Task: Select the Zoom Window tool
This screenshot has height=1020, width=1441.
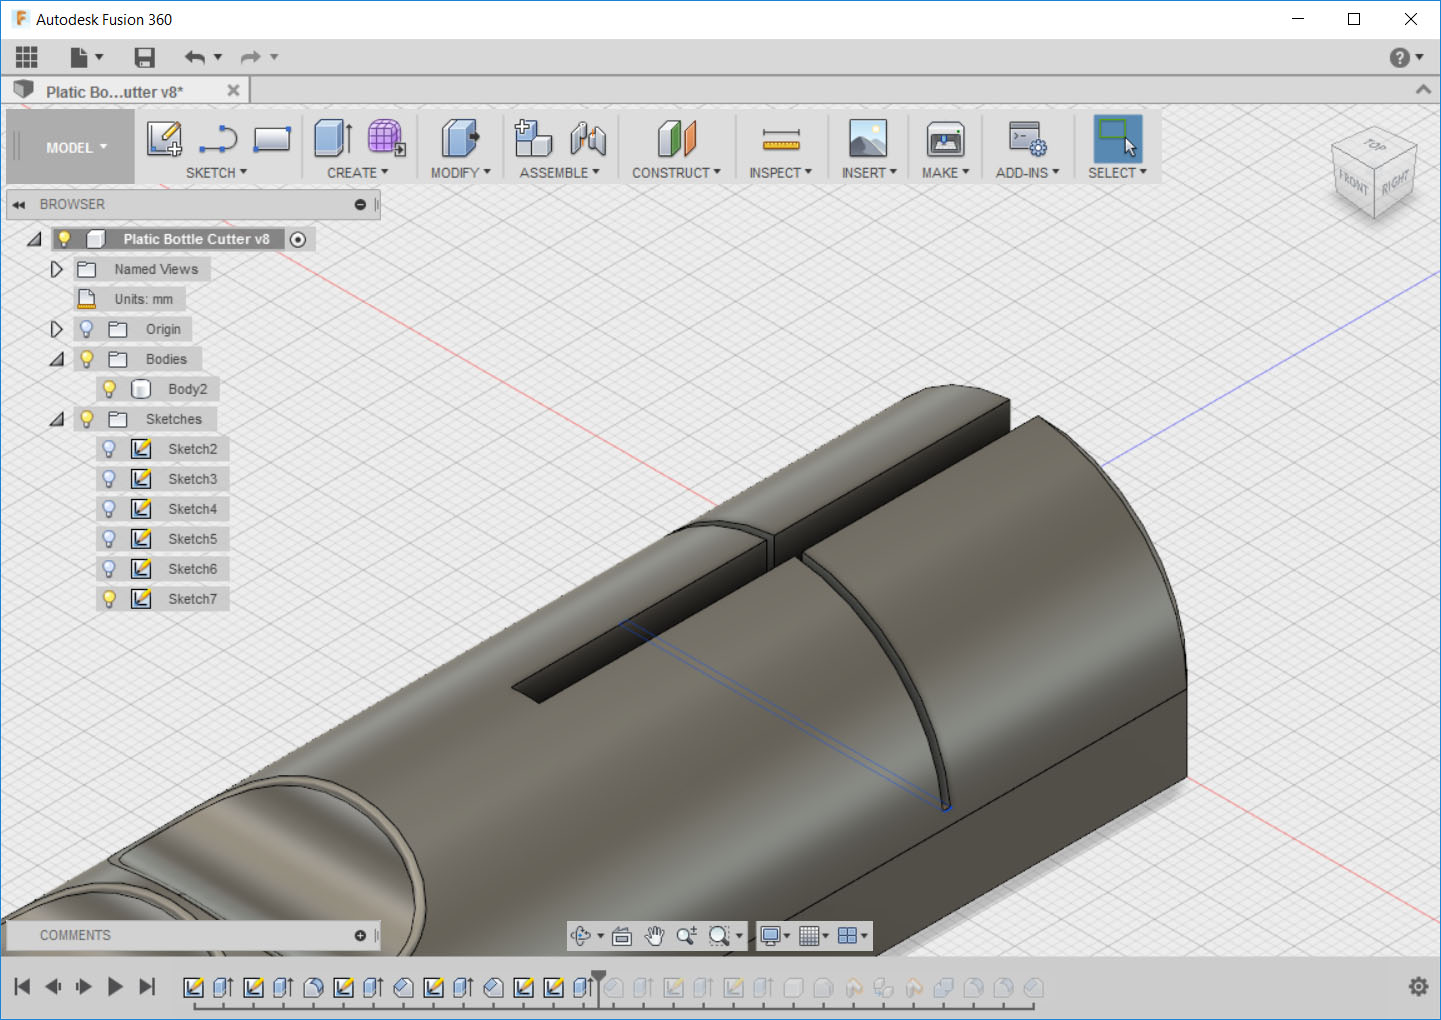Action: (718, 936)
